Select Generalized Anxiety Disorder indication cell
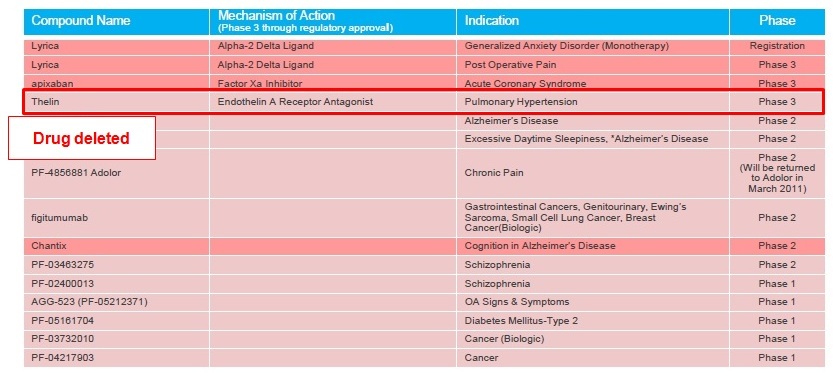Screen dimensions: 833x373 593,46
